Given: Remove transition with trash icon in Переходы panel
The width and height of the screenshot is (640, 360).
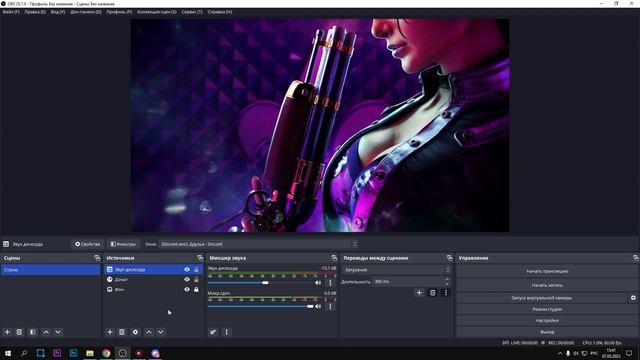Looking at the screenshot, I should click(x=433, y=293).
